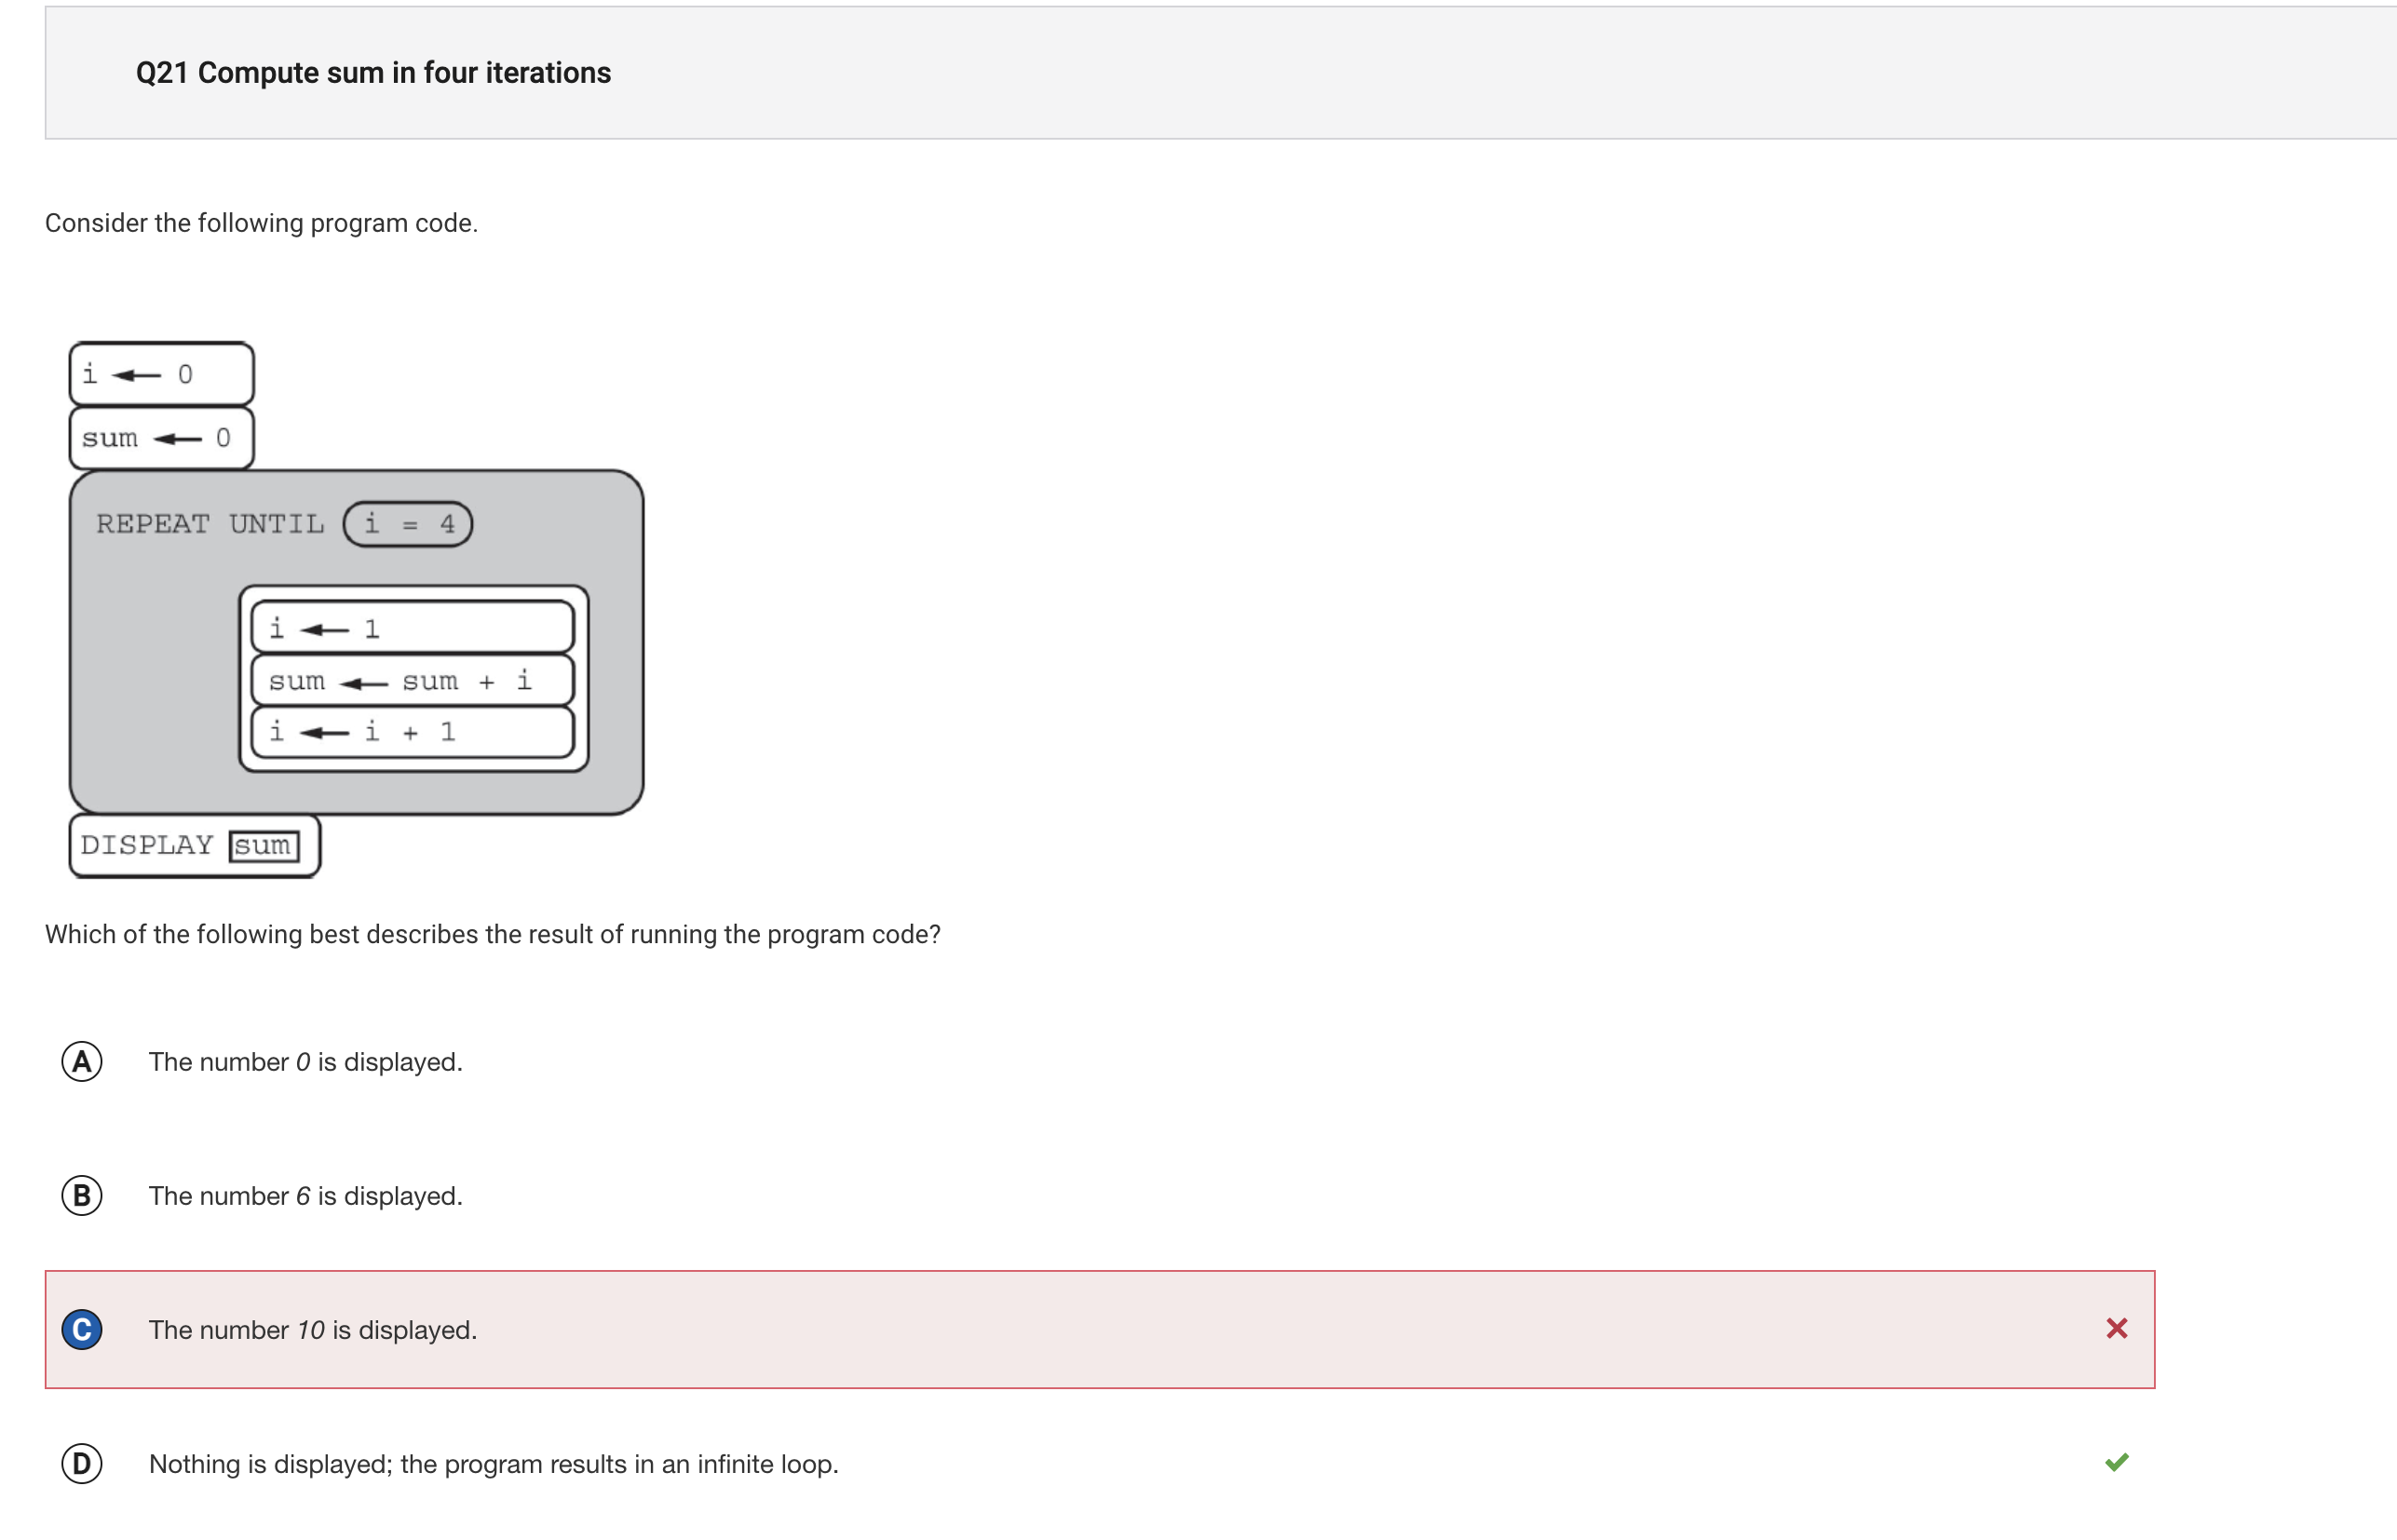Click the 'Q21 Compute sum in four iterations' heading
This screenshot has height=1540, width=2397.
click(x=373, y=73)
